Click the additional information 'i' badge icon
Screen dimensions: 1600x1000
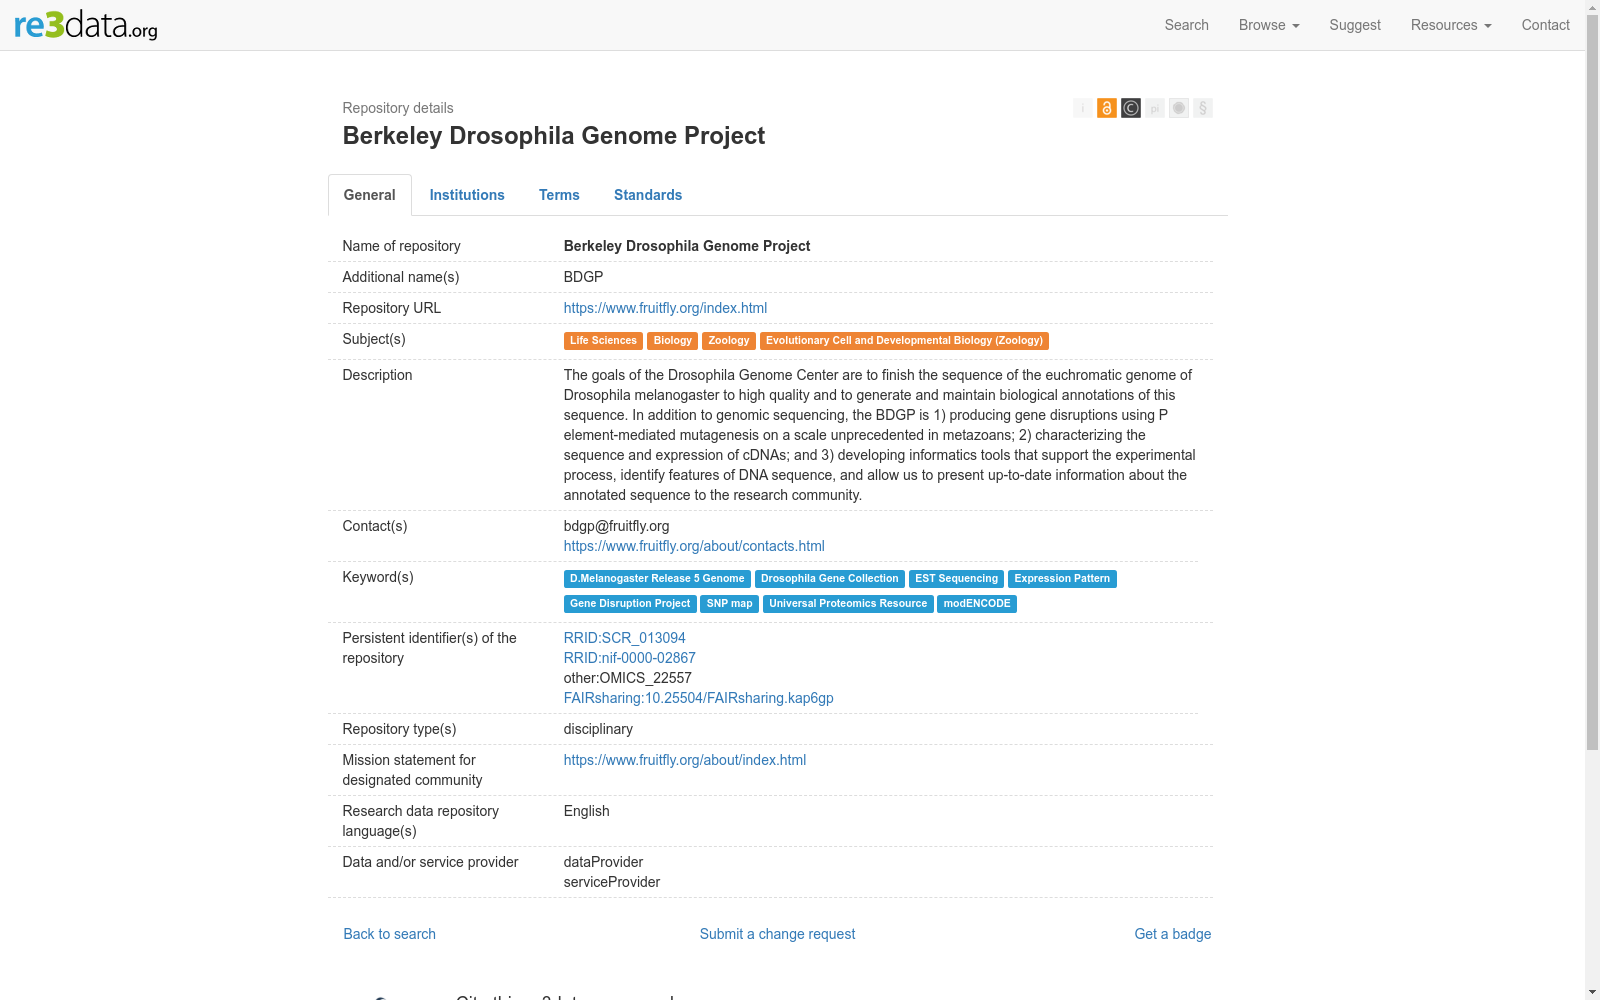pos(1083,108)
